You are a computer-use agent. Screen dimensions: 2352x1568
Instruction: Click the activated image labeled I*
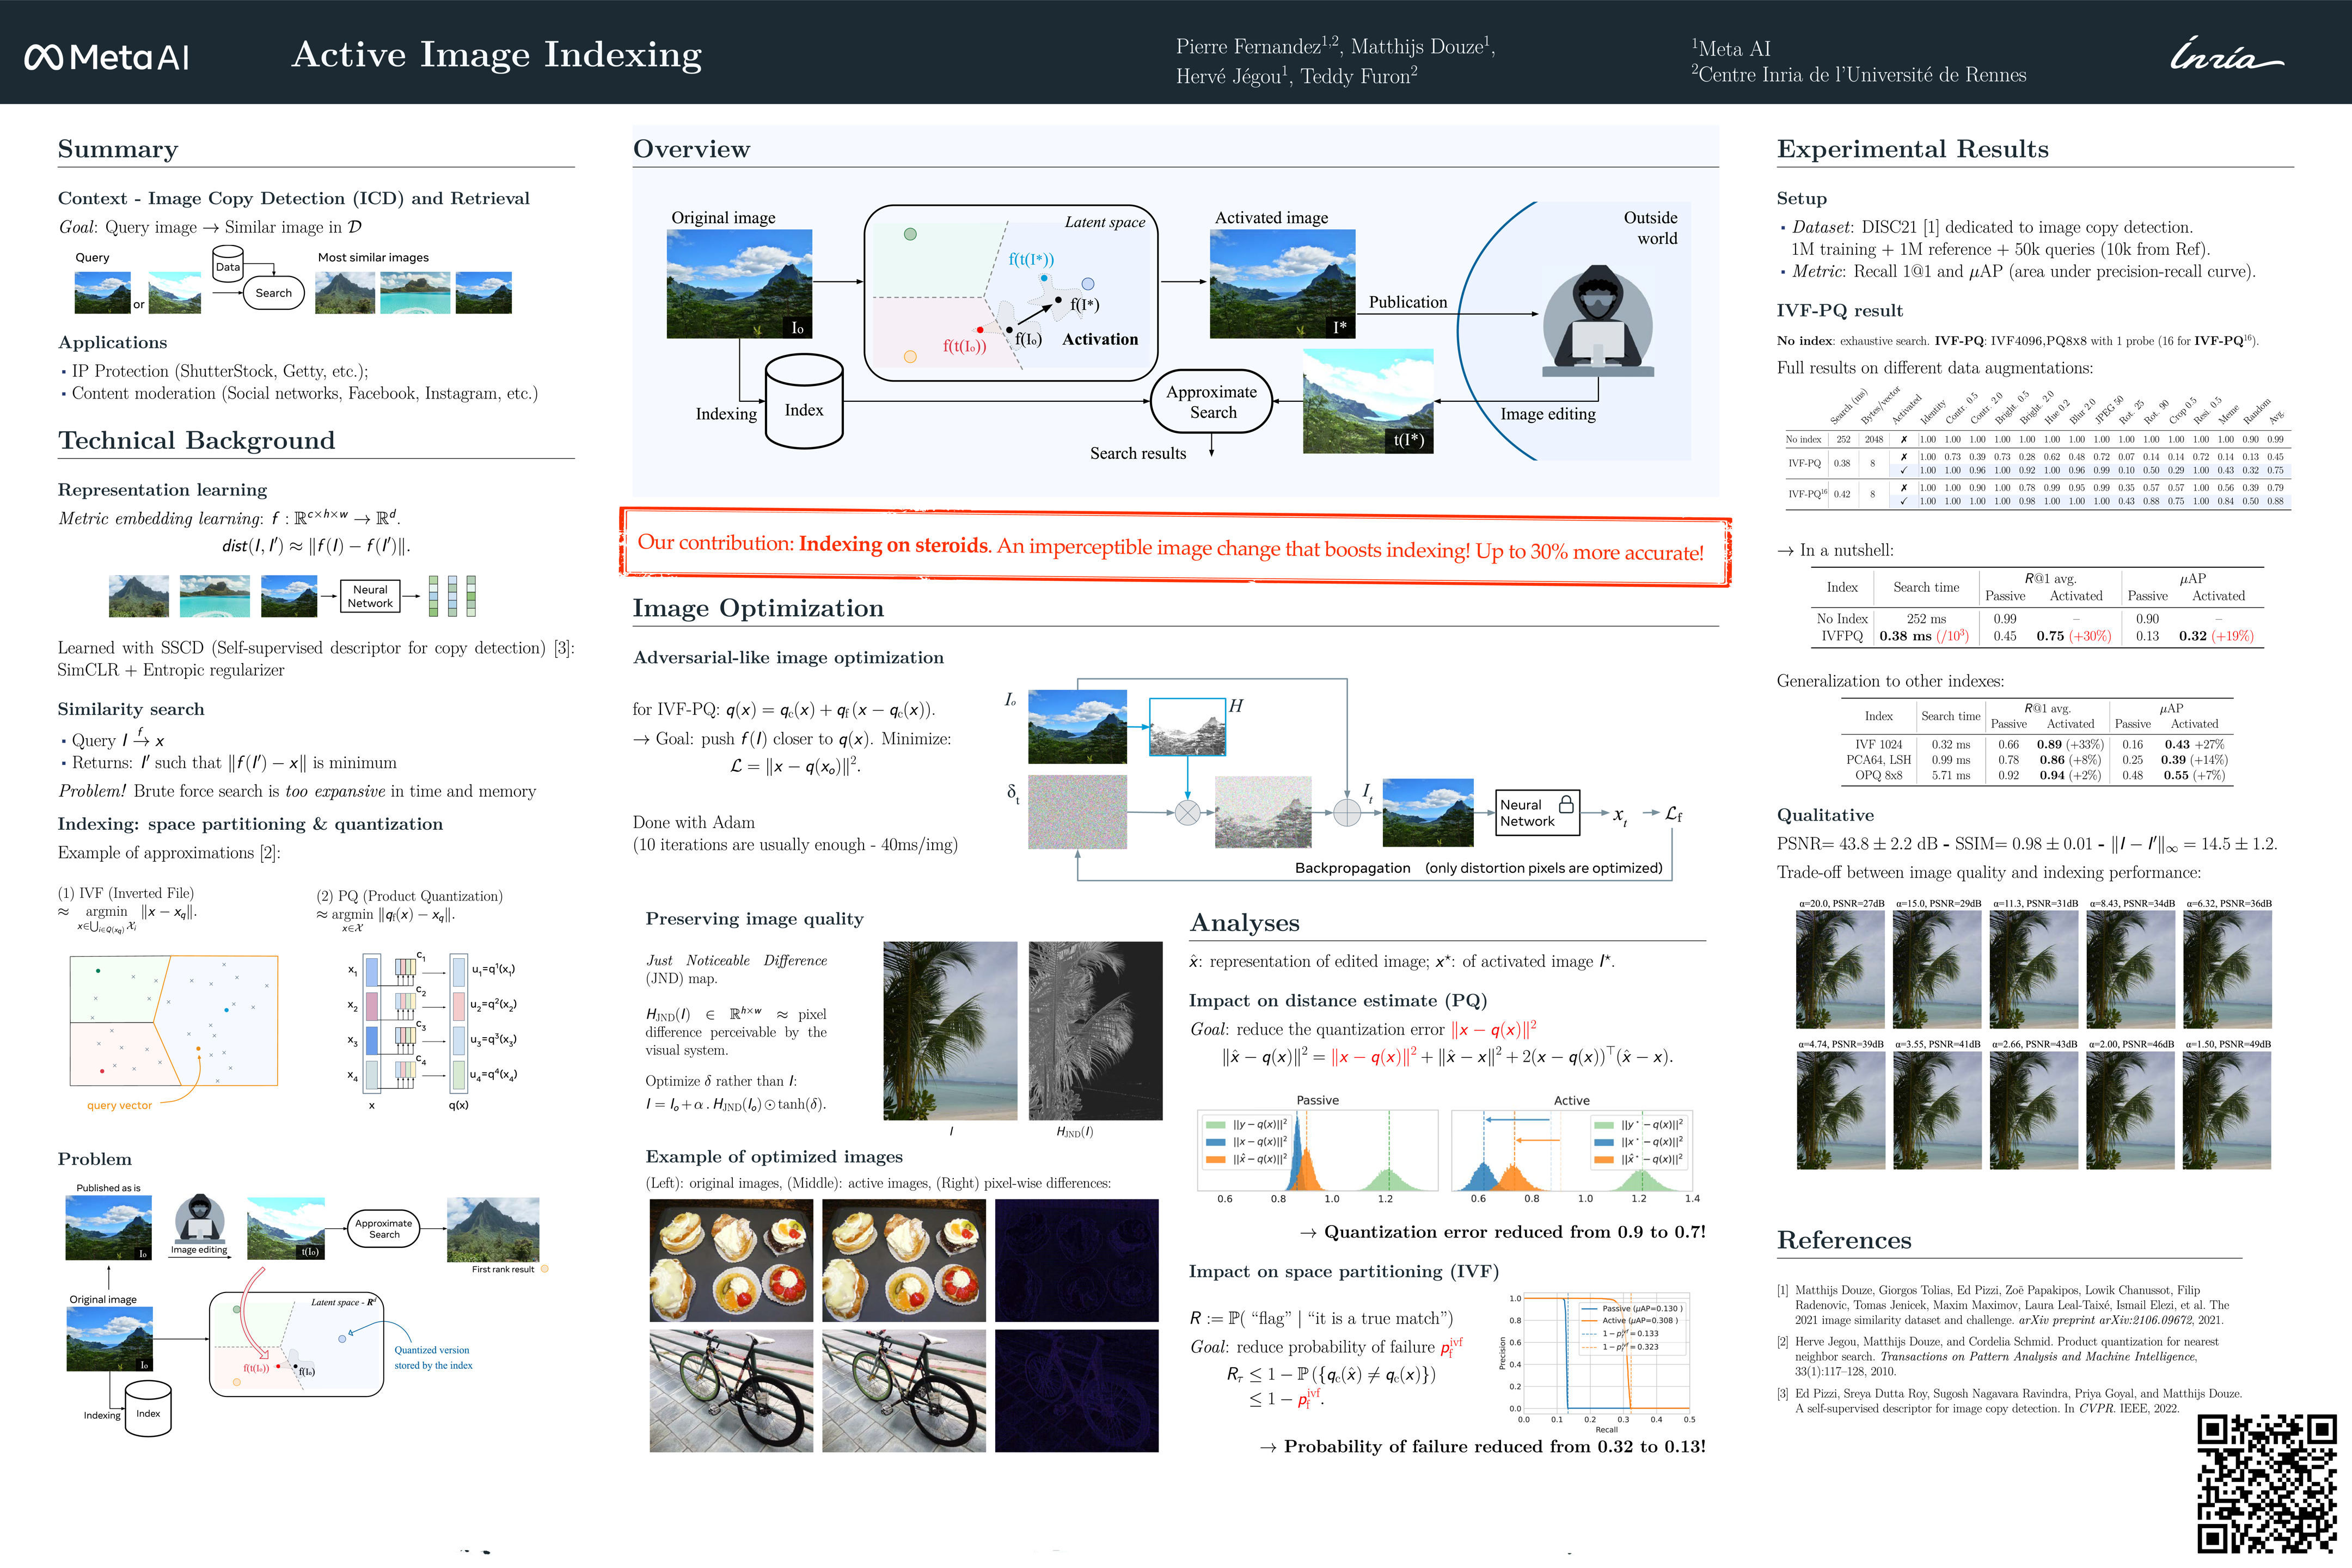(1282, 284)
